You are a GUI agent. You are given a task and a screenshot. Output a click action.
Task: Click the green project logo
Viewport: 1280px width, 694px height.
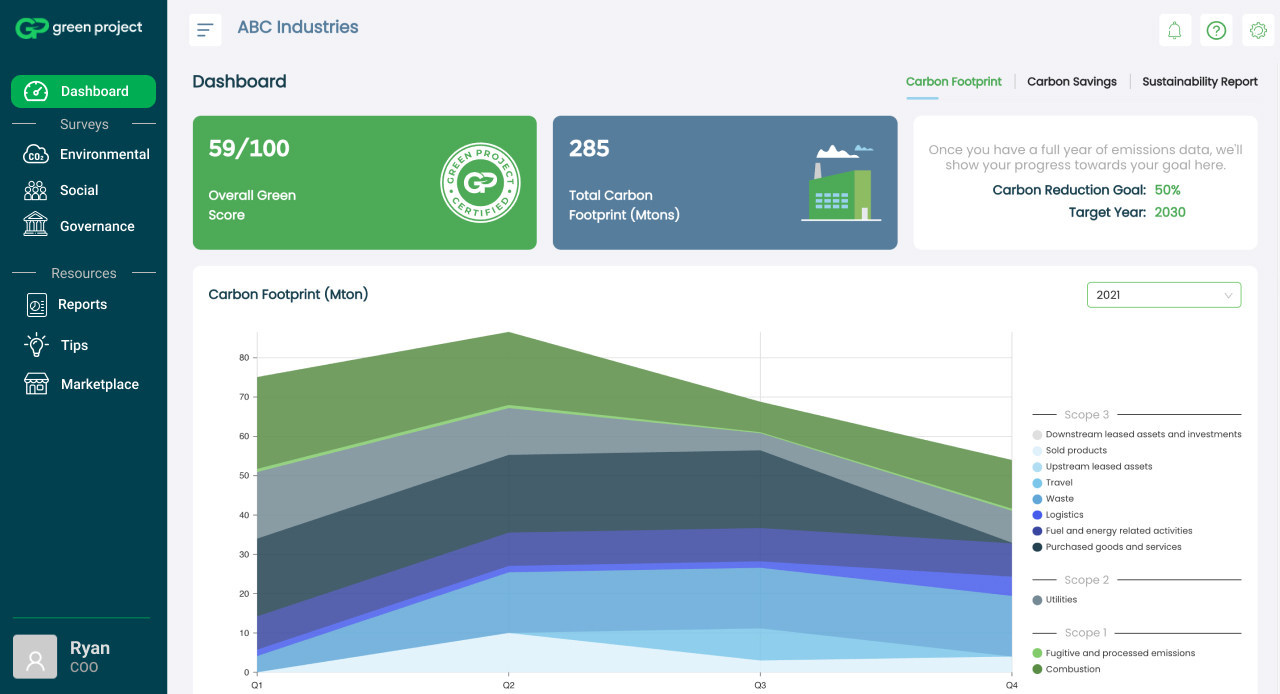tap(80, 28)
